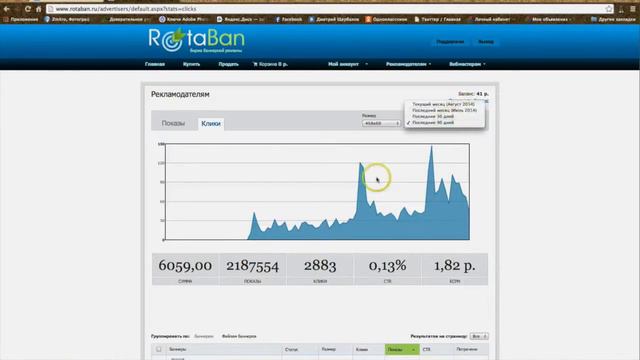Expand the Вебмастерам navigation menu

click(x=467, y=64)
